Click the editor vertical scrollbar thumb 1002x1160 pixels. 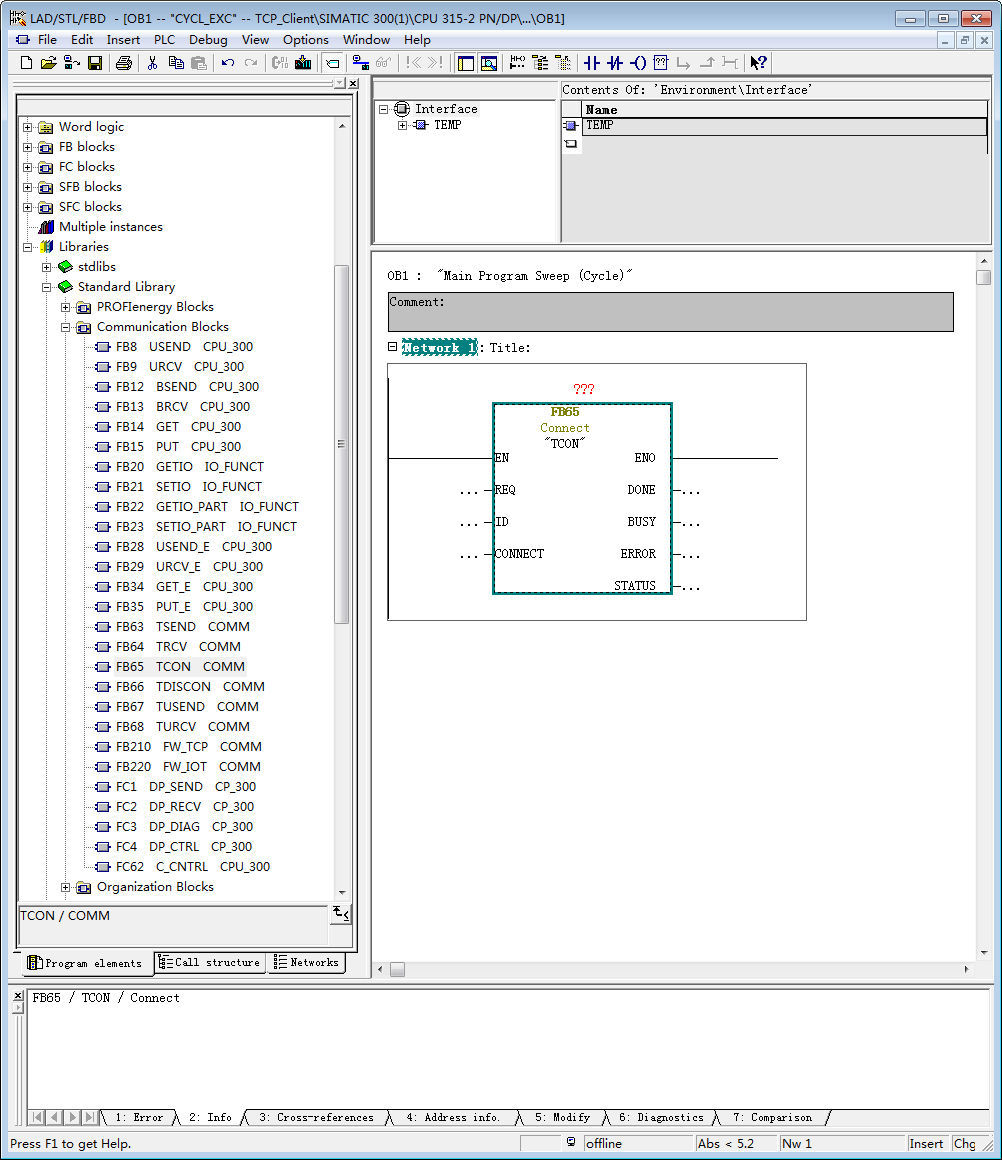point(983,277)
